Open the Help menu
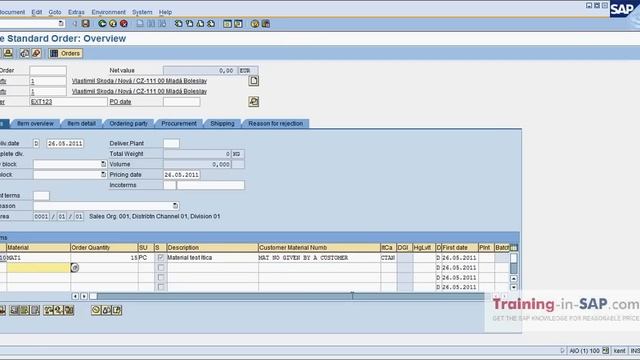The image size is (640, 360). (165, 12)
